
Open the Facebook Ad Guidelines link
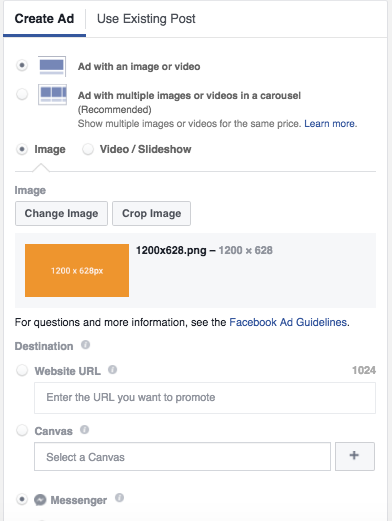288,322
